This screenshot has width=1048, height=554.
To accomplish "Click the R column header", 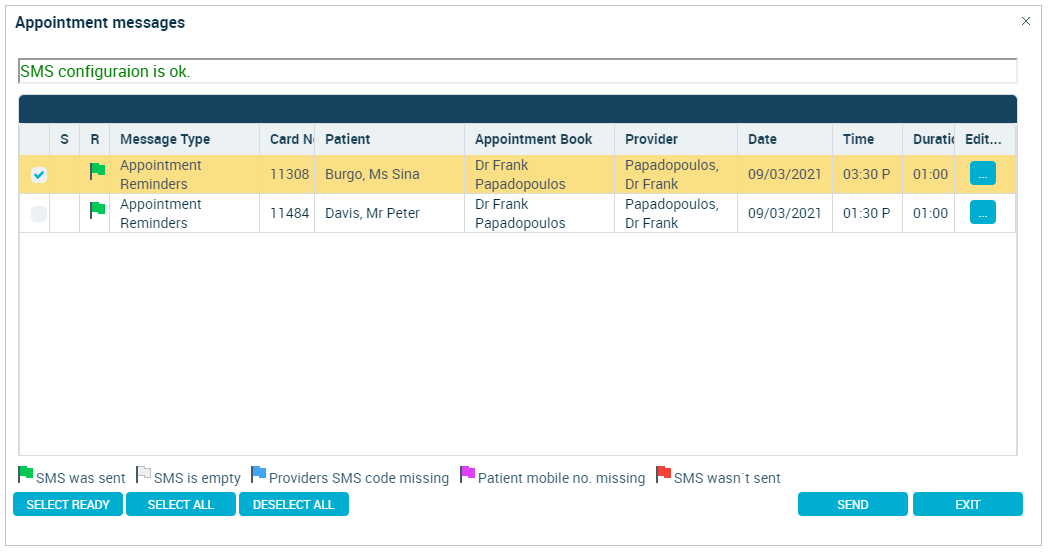I will pos(95,139).
